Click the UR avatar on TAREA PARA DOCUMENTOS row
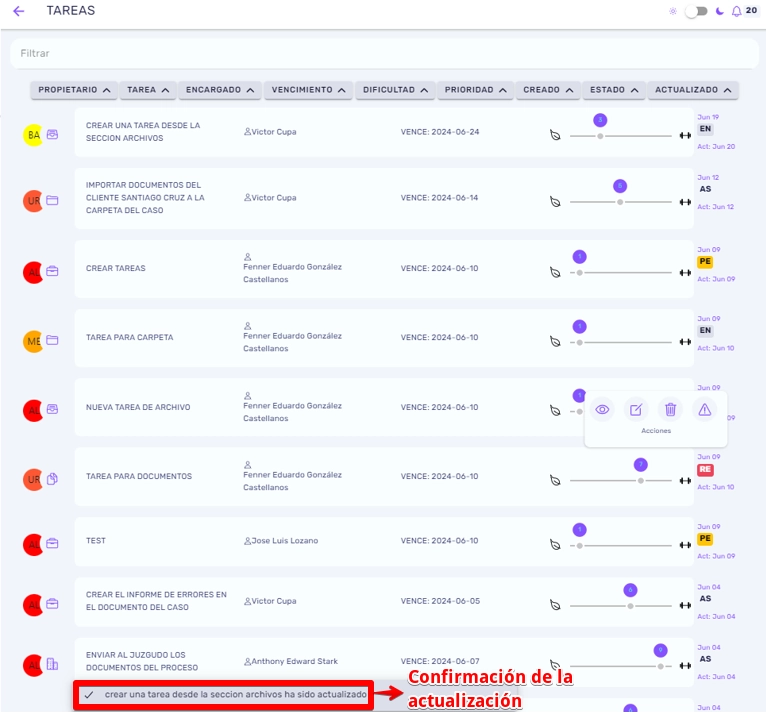This screenshot has height=717, width=766. [33, 480]
